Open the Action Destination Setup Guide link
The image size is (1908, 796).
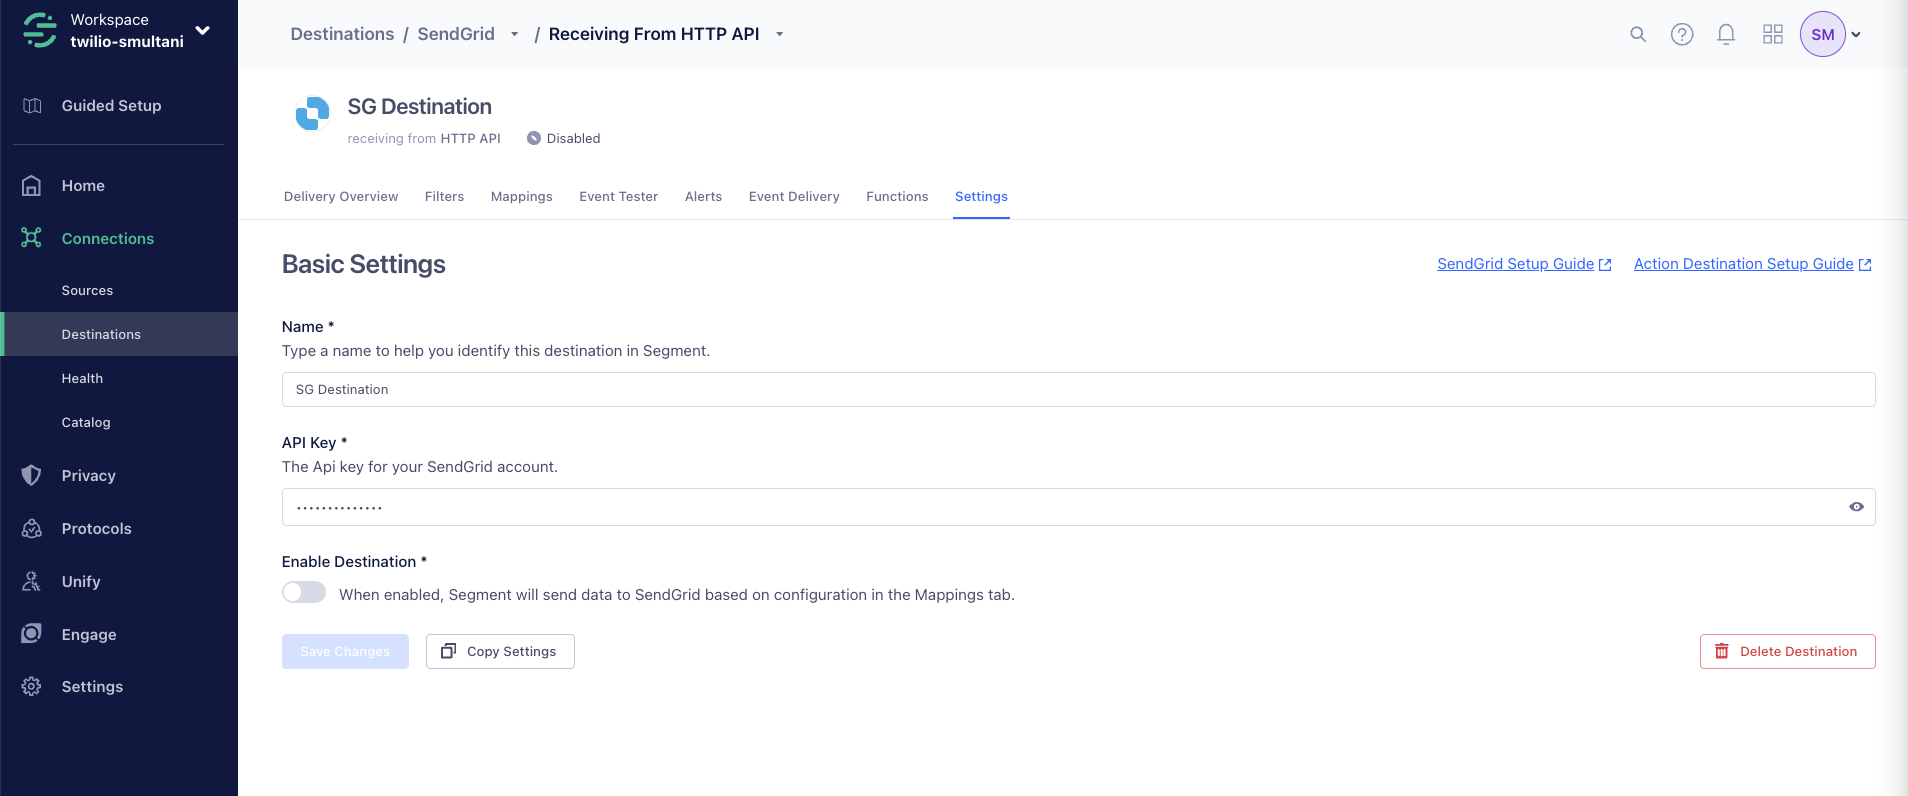1743,264
